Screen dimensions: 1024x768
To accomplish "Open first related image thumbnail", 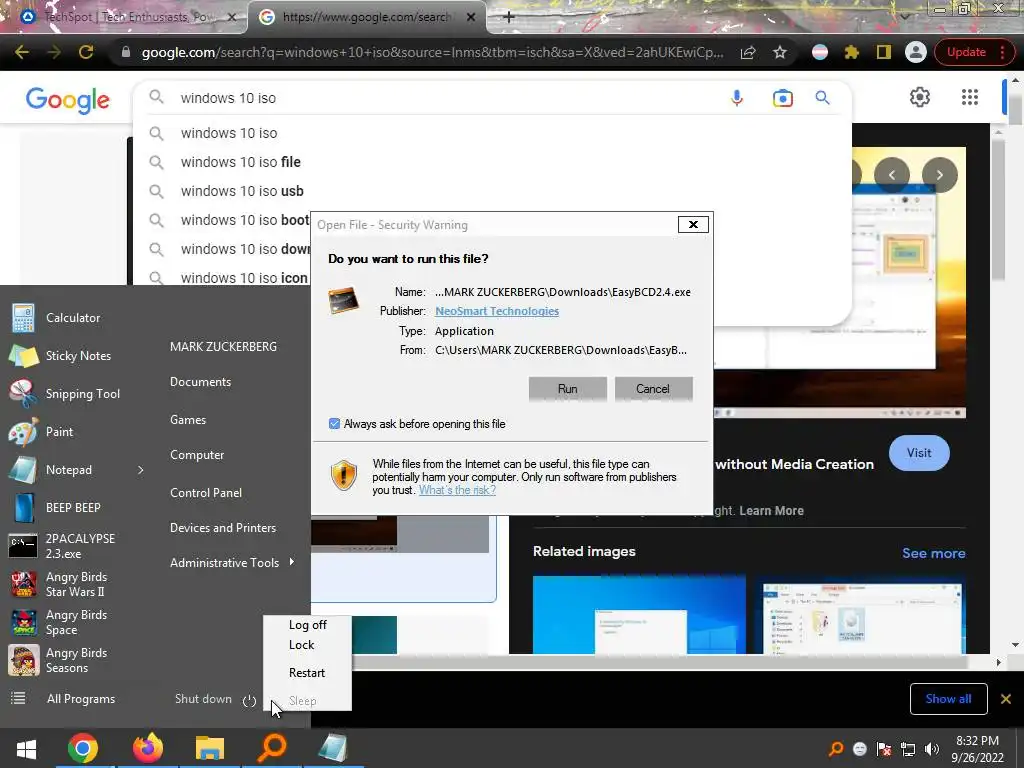I will point(639,615).
